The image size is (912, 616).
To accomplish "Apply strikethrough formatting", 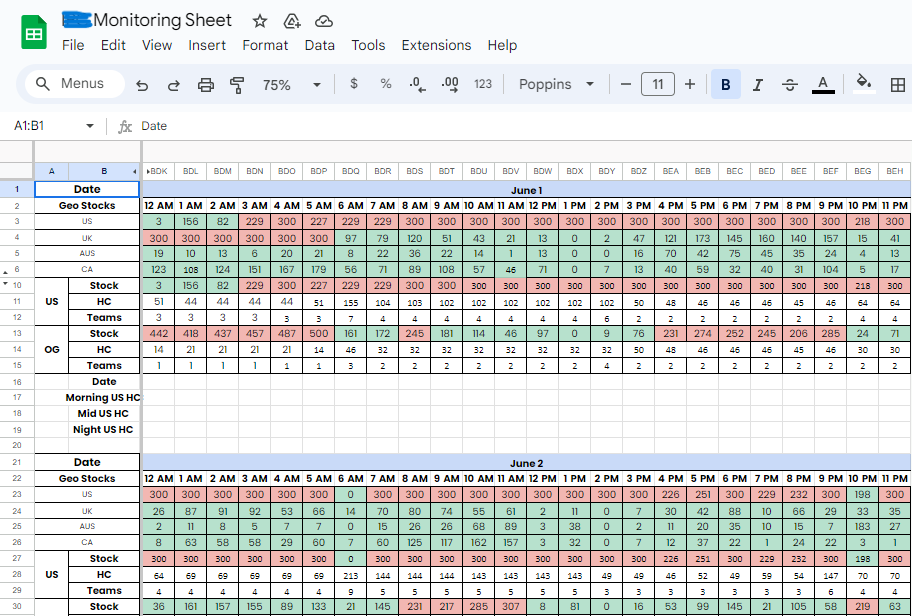I will pyautogui.click(x=789, y=85).
